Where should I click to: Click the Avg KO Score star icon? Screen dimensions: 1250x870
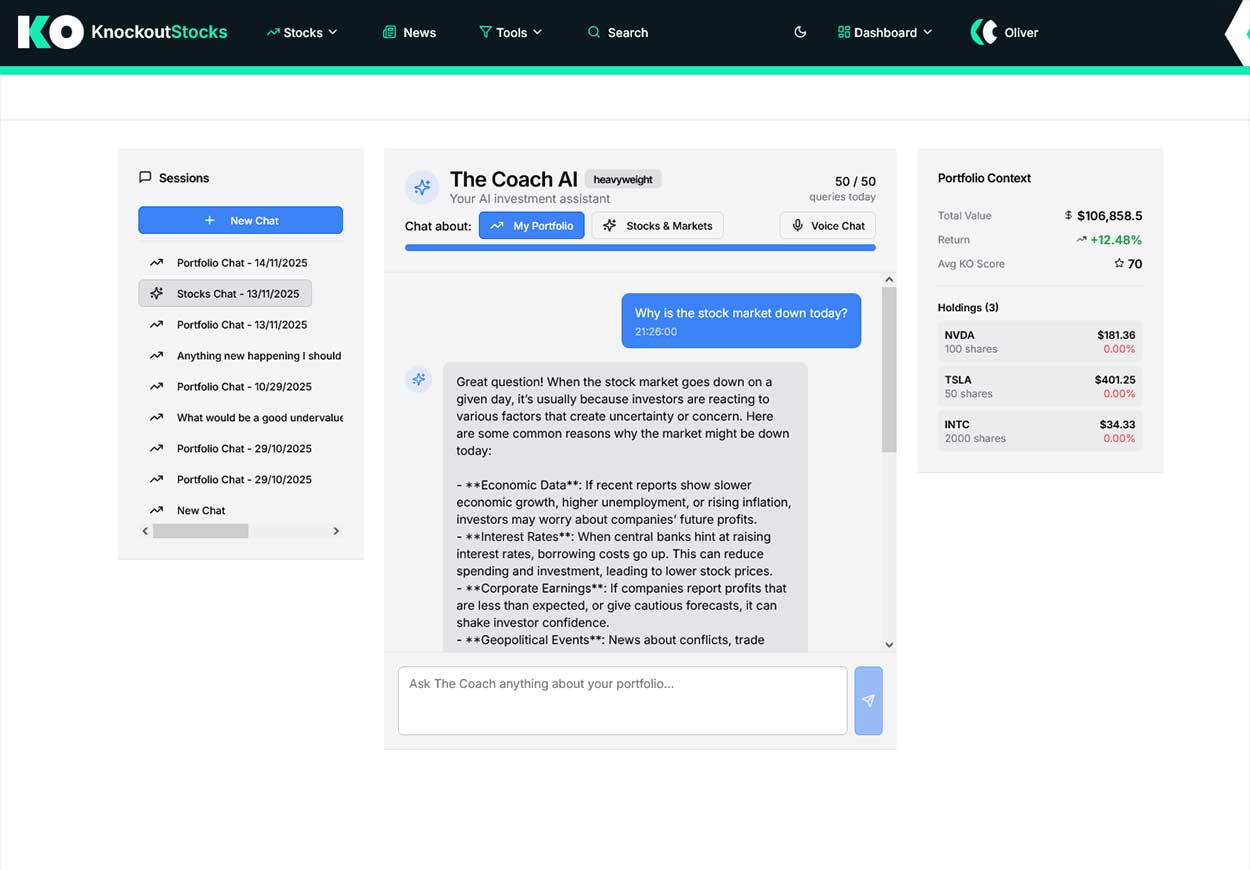1119,264
